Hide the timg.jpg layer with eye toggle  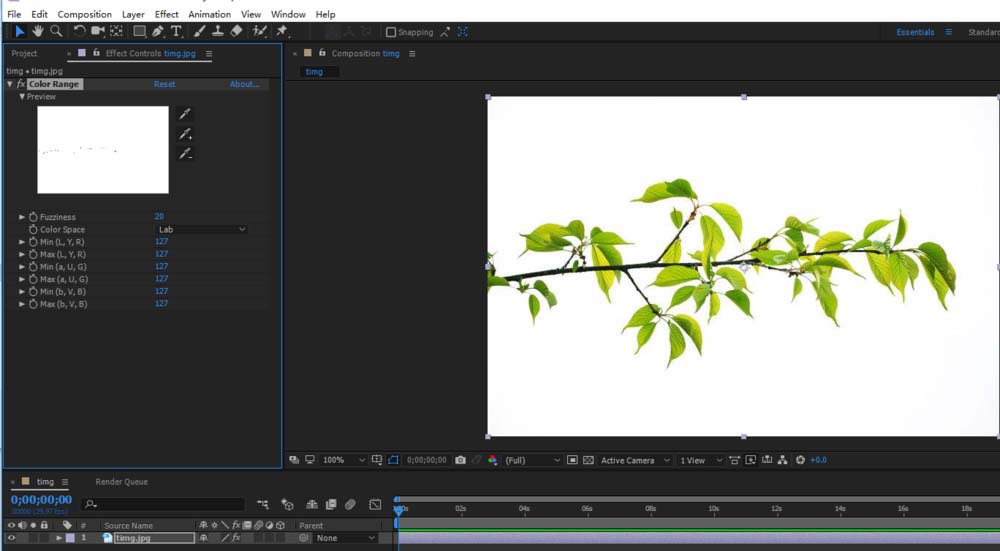[x=12, y=538]
